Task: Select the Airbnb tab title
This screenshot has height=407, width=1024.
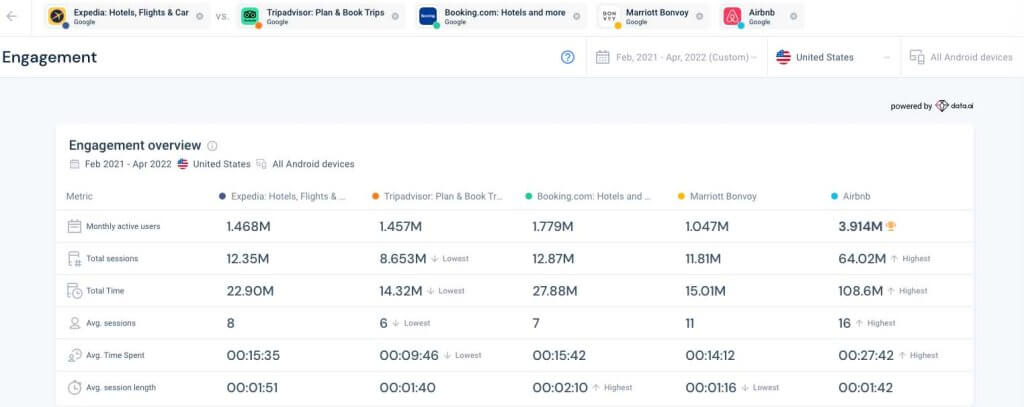Action: 761,12
